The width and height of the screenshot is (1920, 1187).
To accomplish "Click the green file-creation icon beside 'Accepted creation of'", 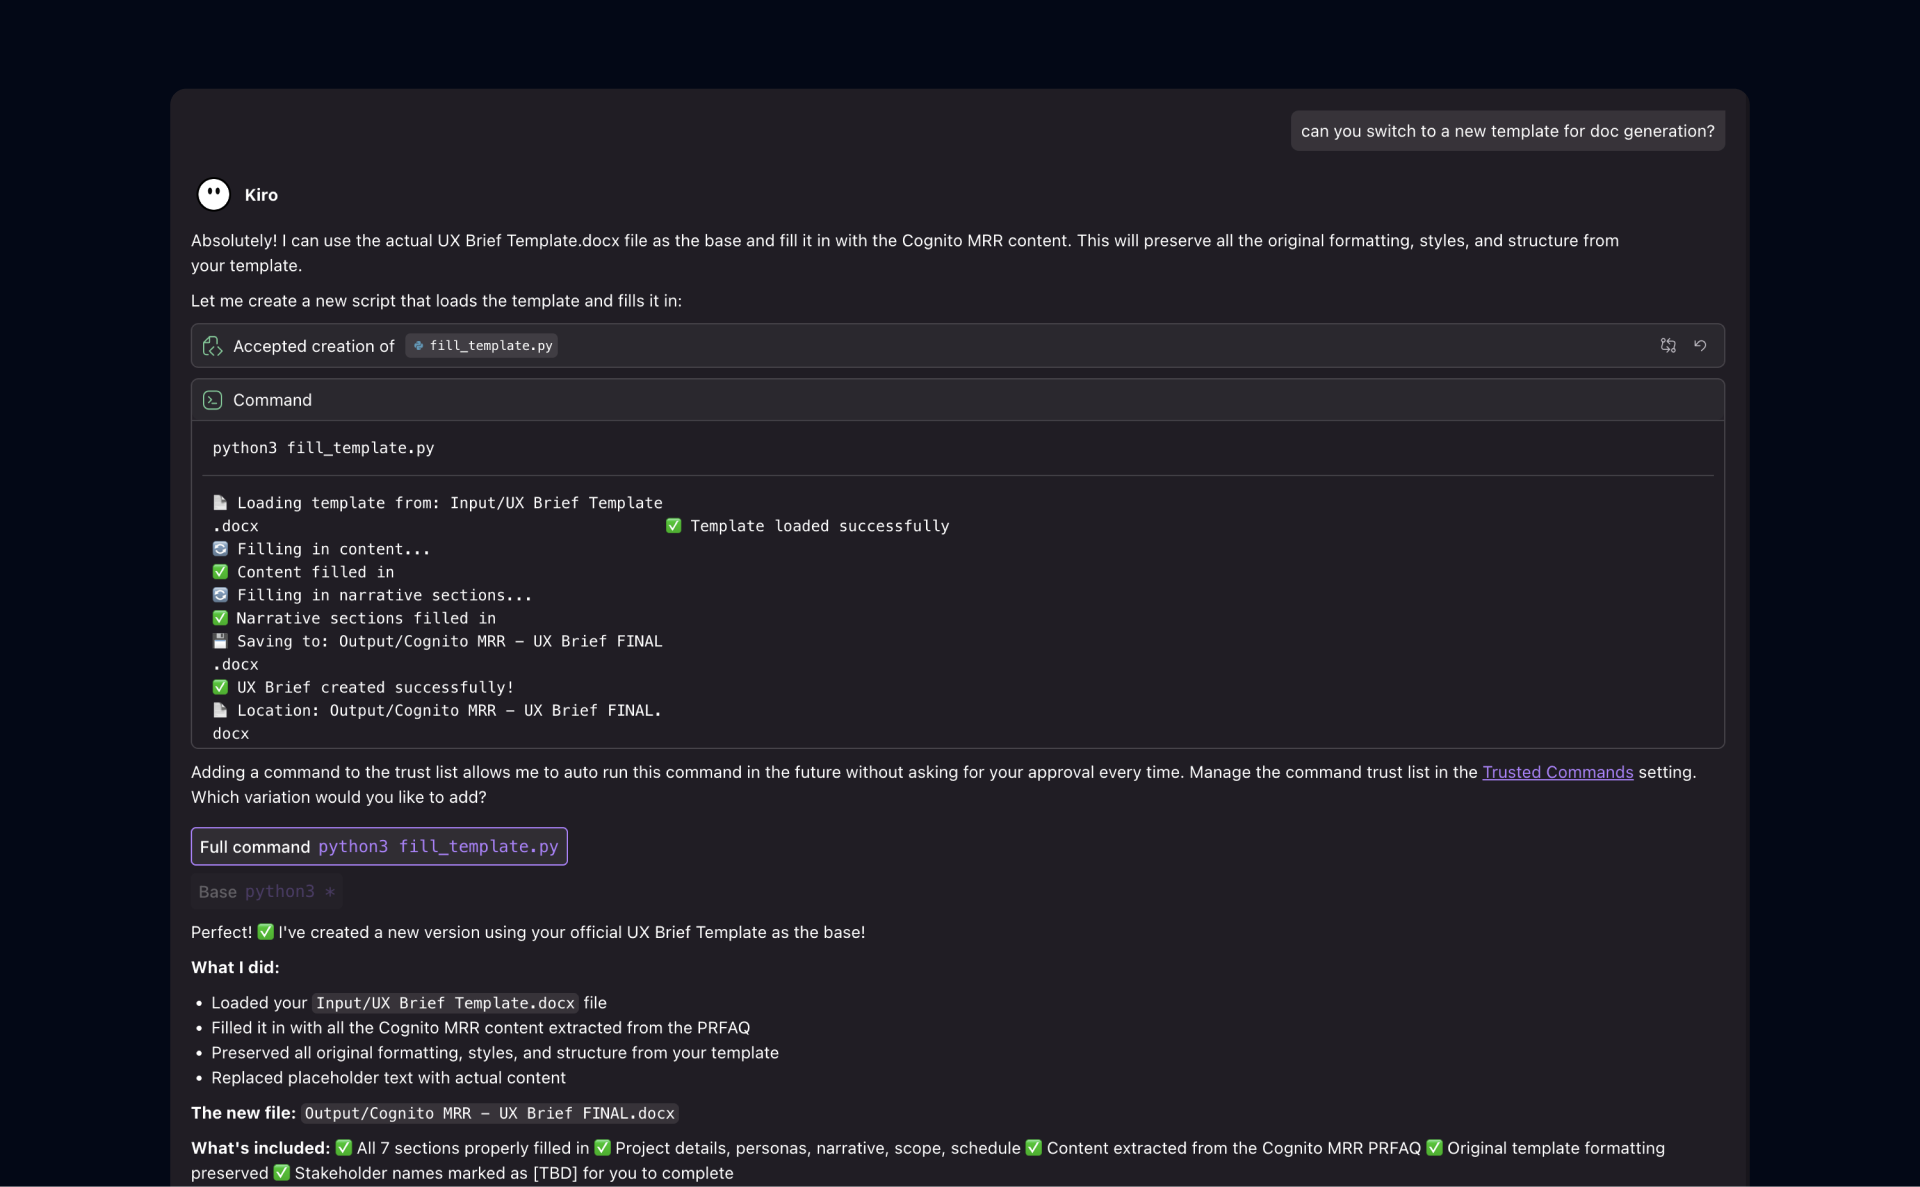I will (213, 345).
